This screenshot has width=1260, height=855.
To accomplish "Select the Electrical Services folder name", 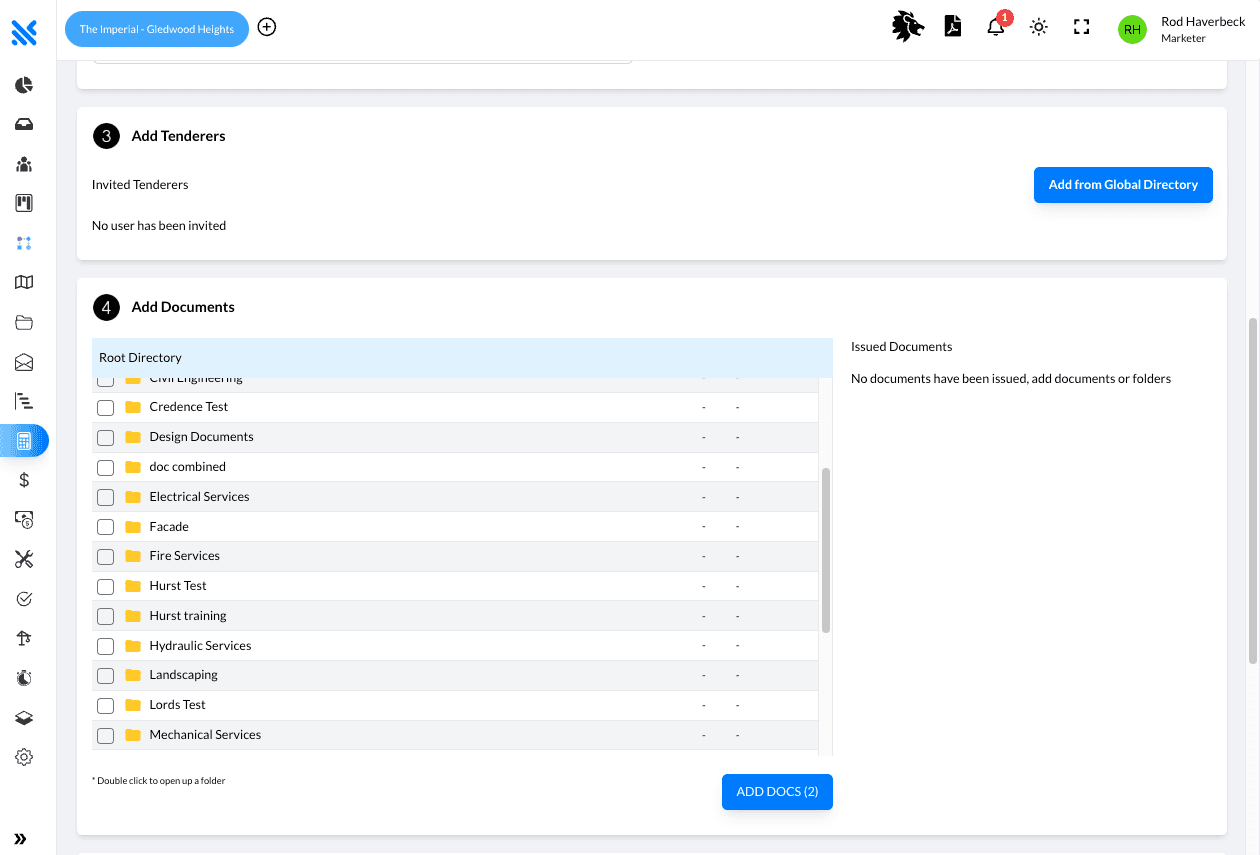I will [x=199, y=497].
